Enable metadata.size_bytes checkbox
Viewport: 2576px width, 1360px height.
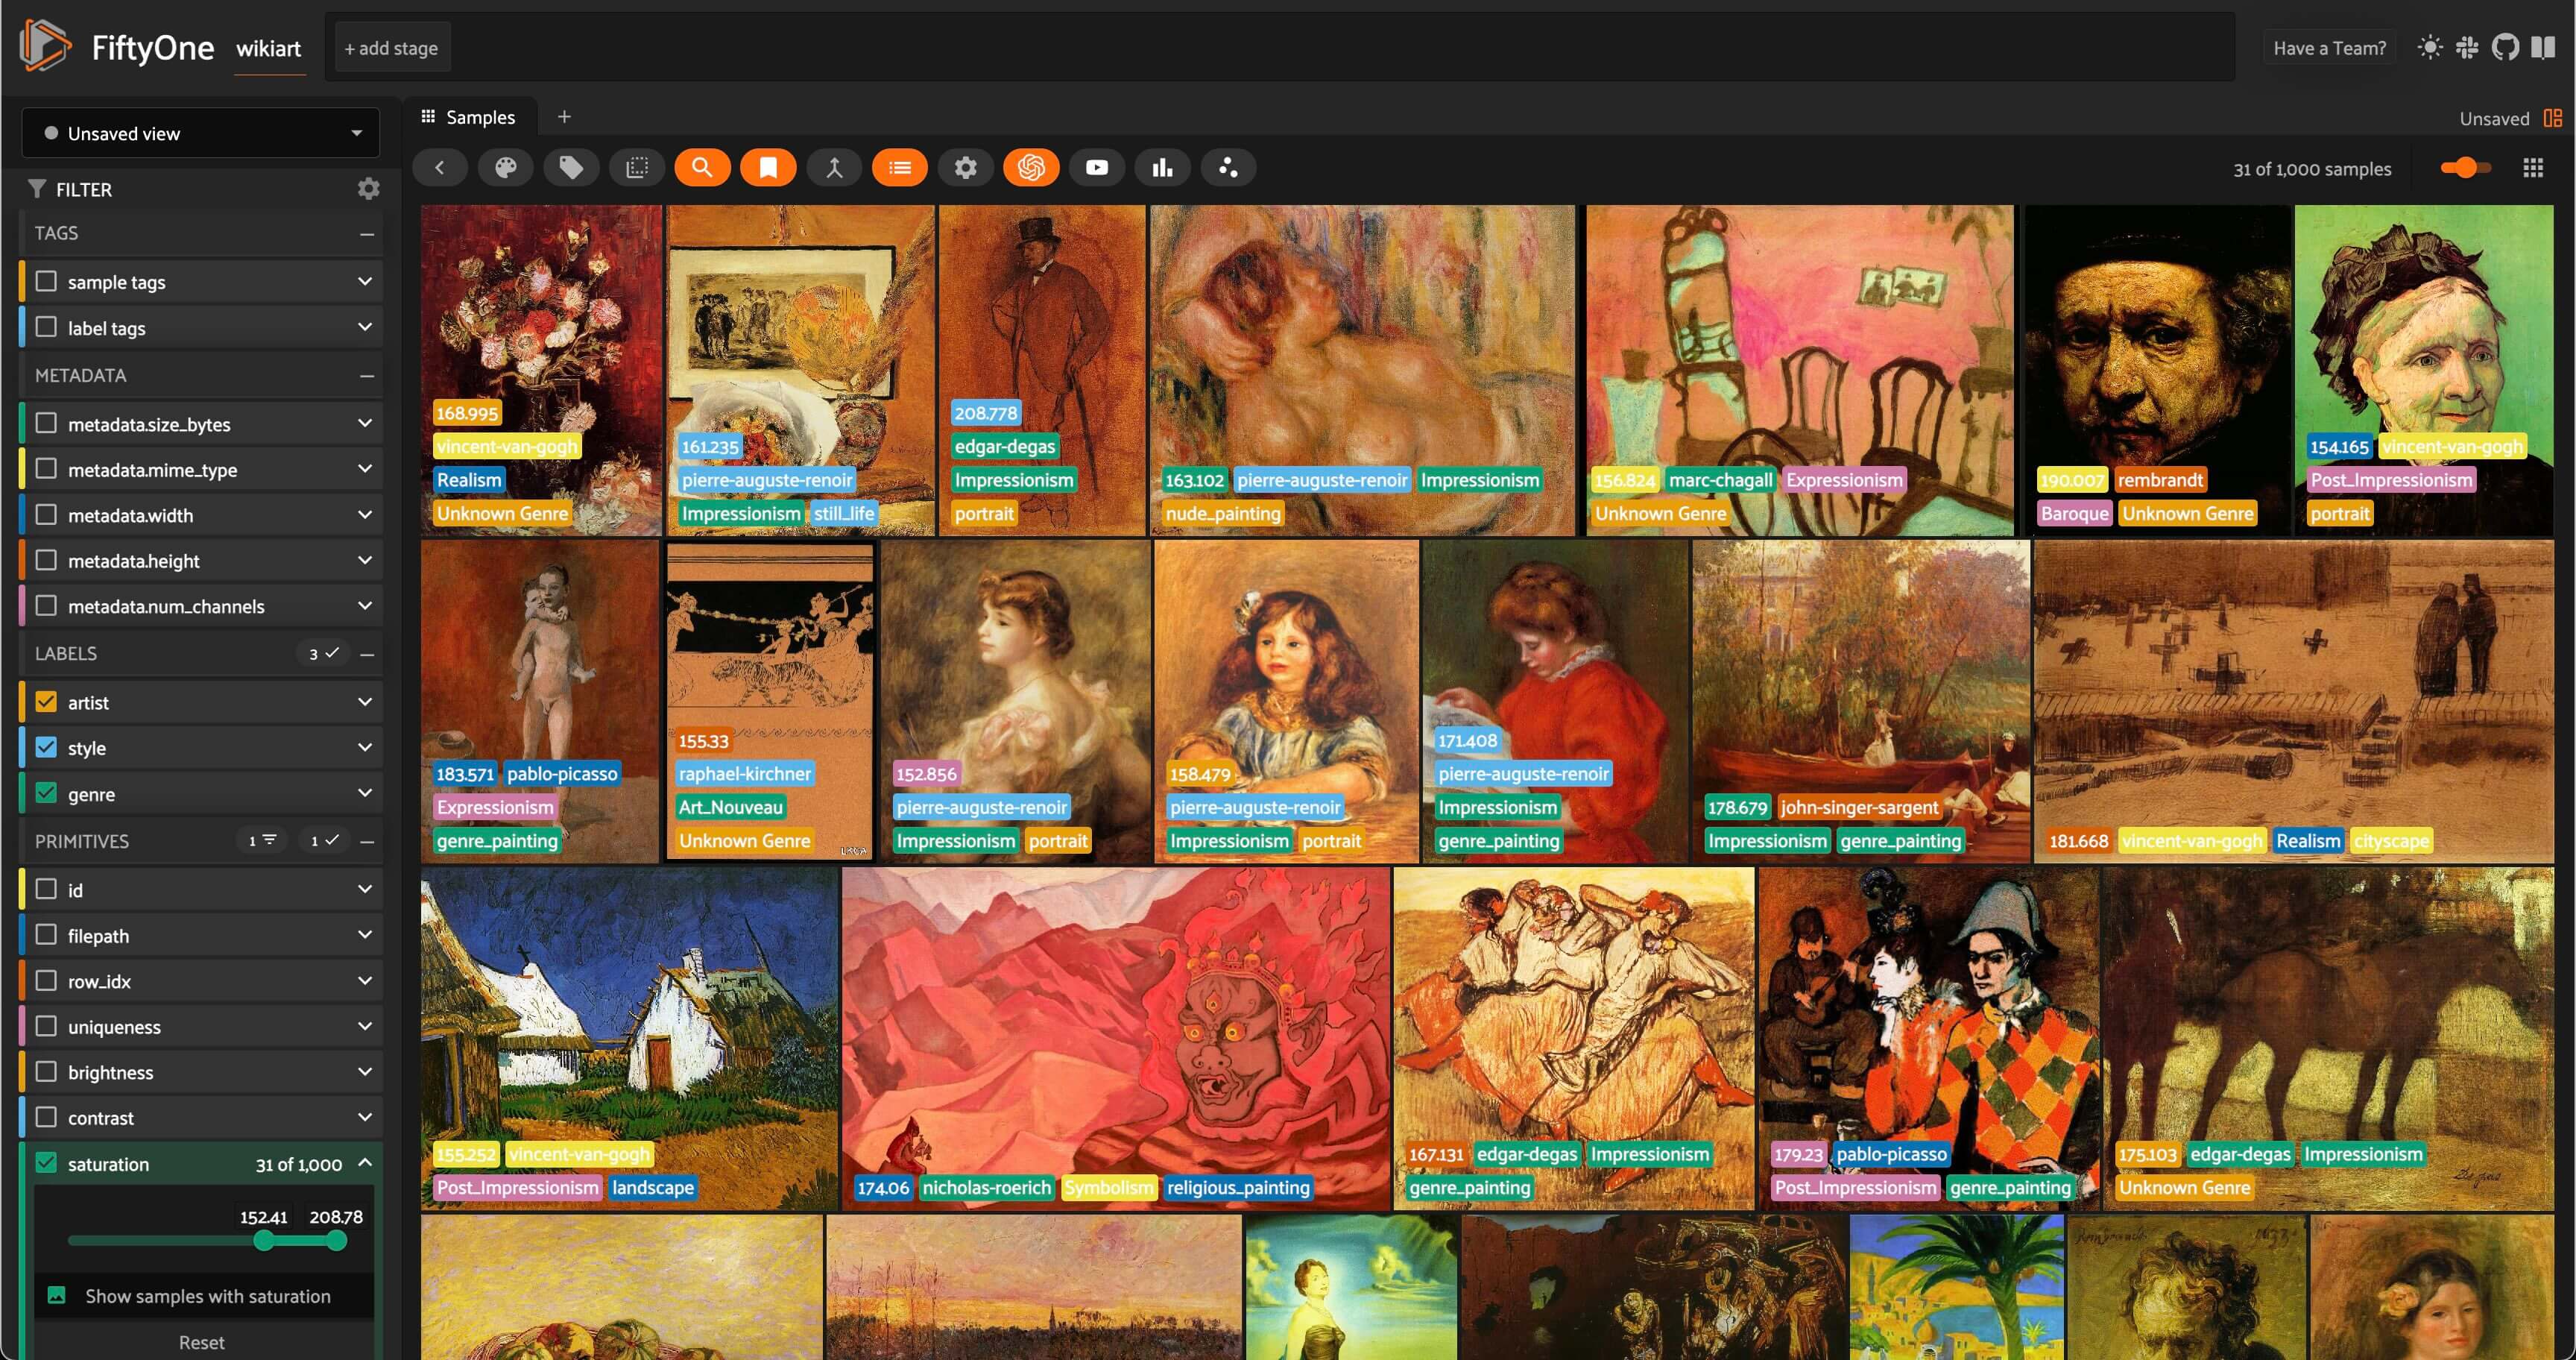(46, 423)
